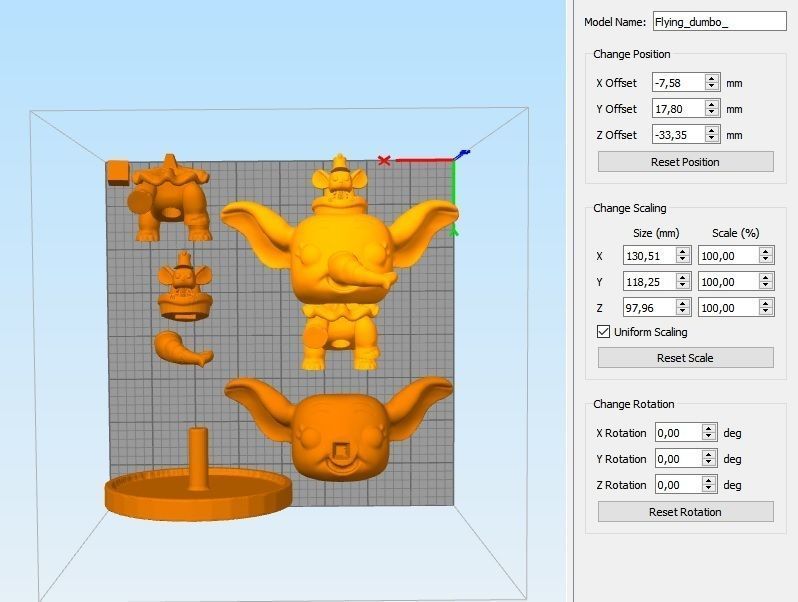Increase X Size with up arrow

[683, 251]
